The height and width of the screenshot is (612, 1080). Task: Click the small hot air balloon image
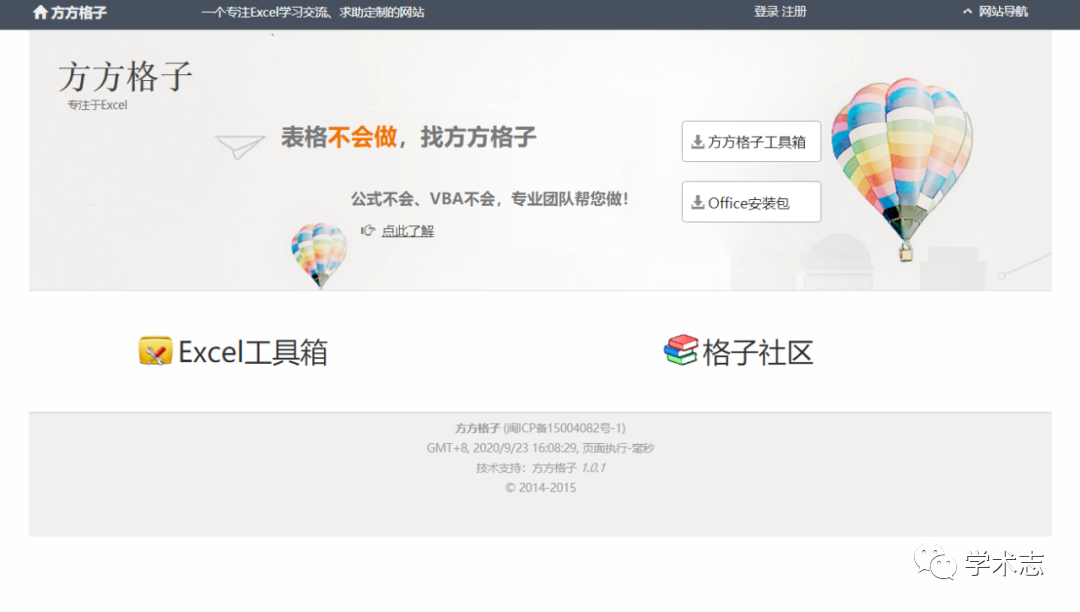(x=319, y=253)
